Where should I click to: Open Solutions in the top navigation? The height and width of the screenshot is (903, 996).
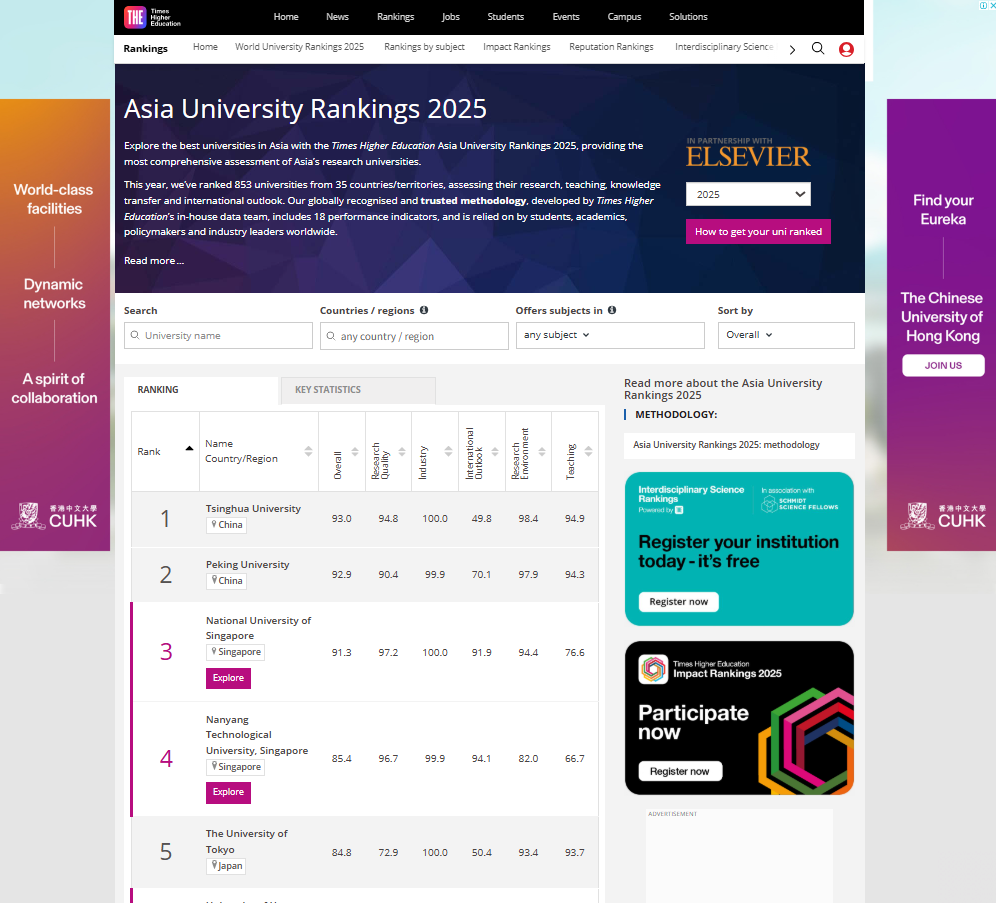coord(688,17)
